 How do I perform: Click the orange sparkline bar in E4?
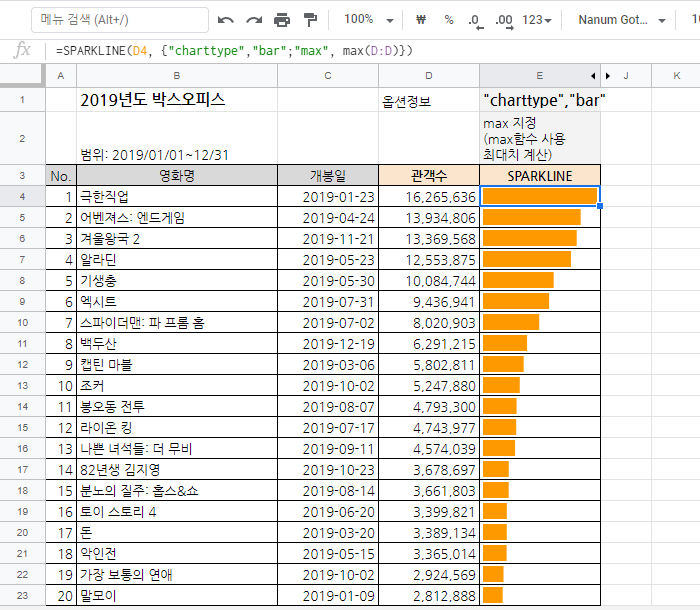[x=539, y=196]
